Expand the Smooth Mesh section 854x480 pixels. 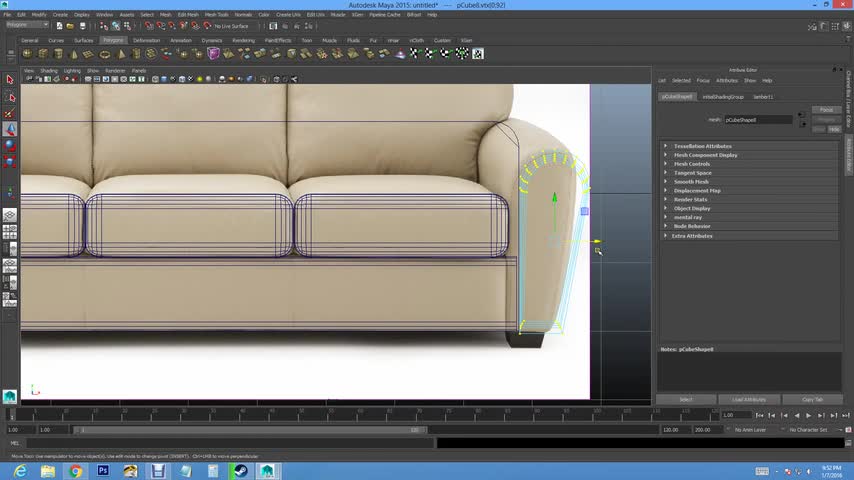(x=690, y=182)
